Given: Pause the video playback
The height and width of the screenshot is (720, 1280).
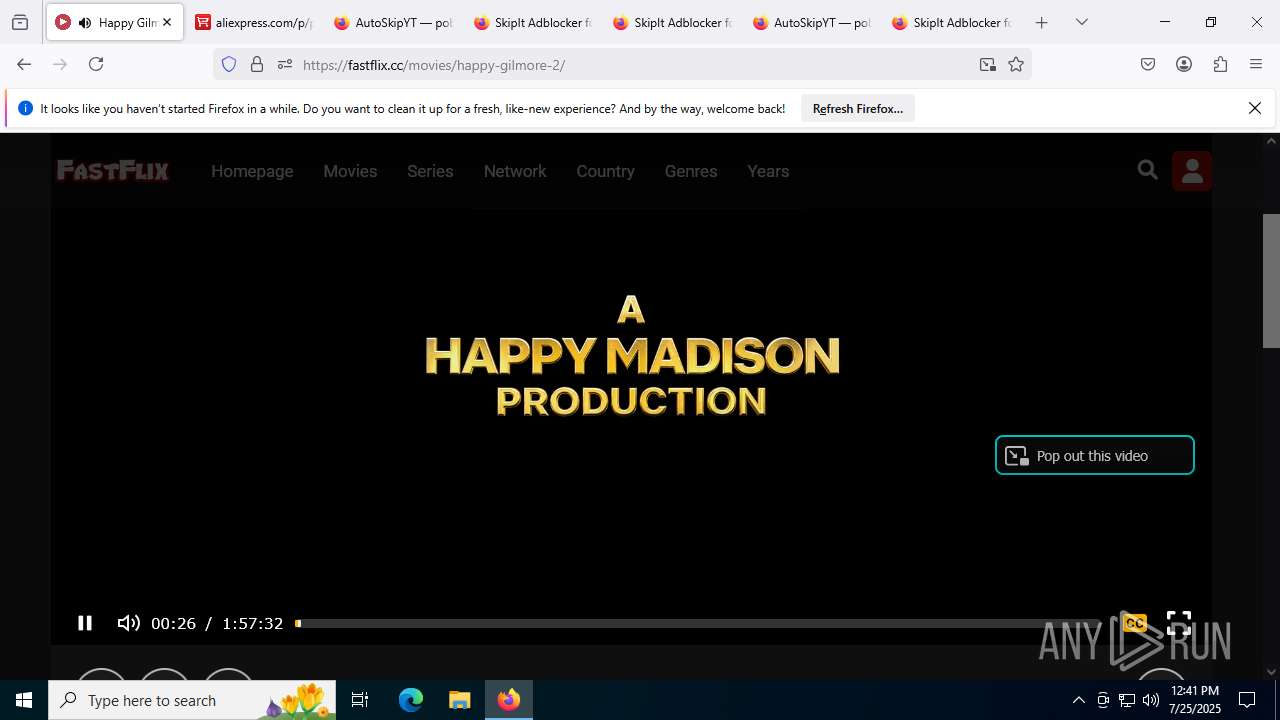Looking at the screenshot, I should coord(85,623).
